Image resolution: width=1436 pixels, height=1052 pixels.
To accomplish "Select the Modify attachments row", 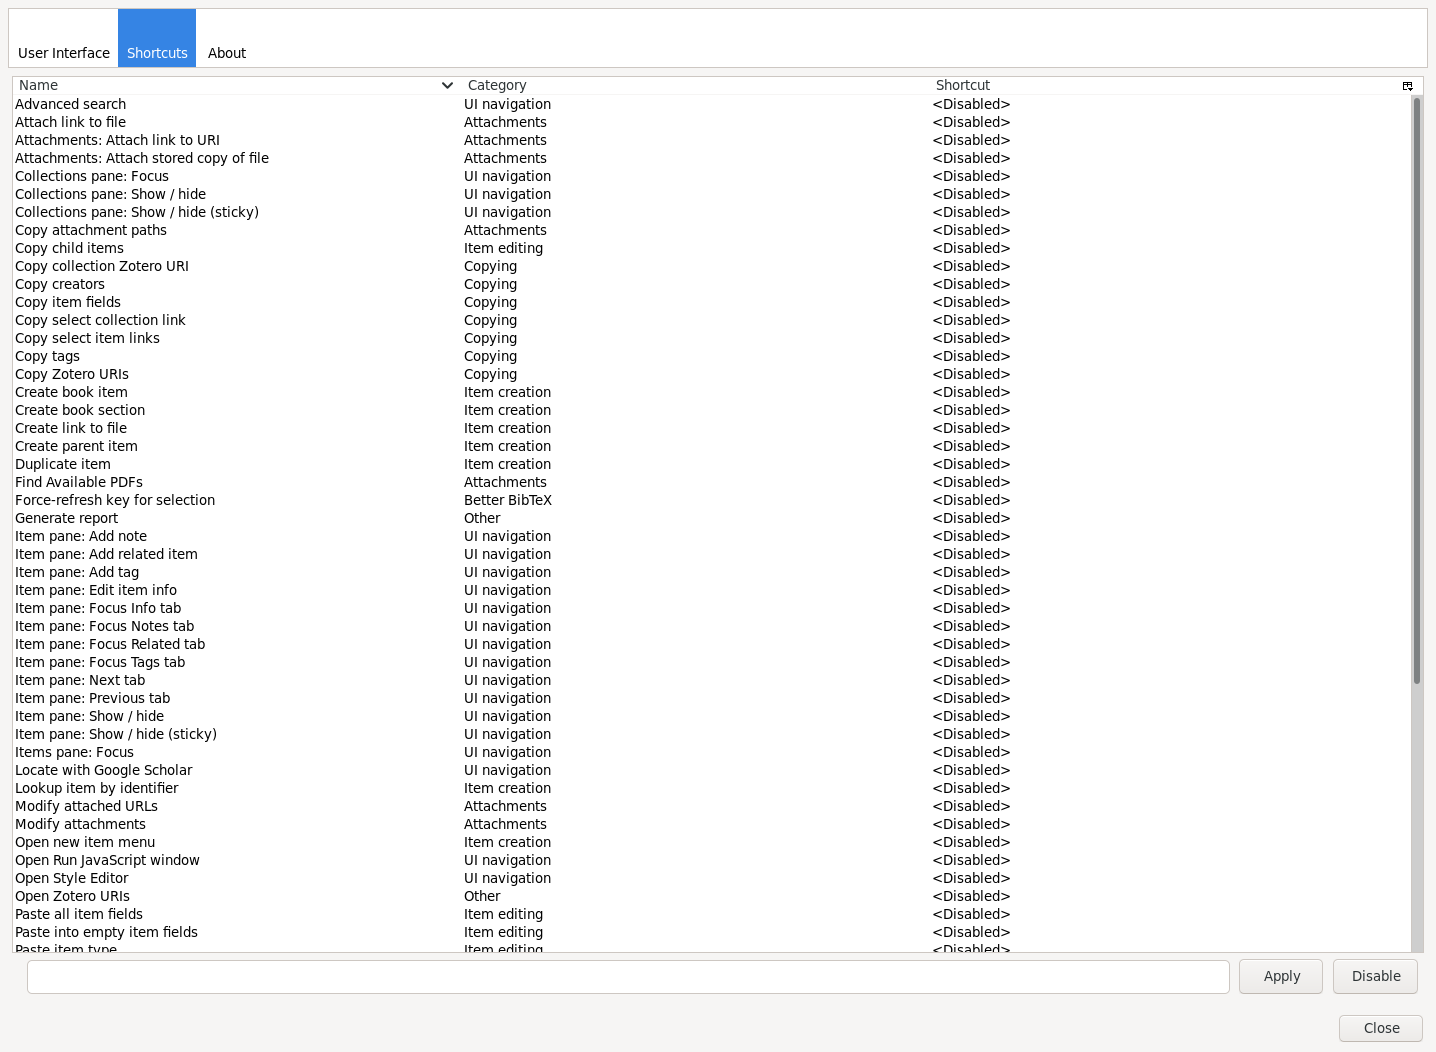I will pos(711,824).
